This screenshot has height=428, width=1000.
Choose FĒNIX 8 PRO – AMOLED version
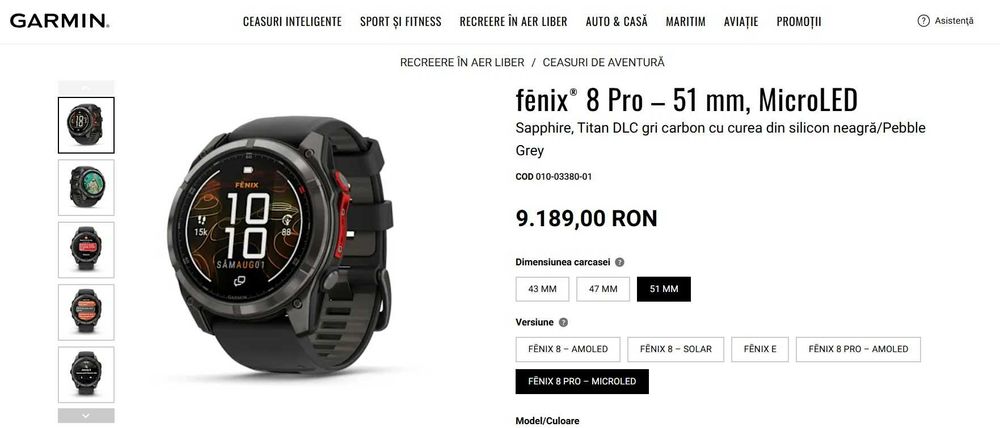point(858,350)
